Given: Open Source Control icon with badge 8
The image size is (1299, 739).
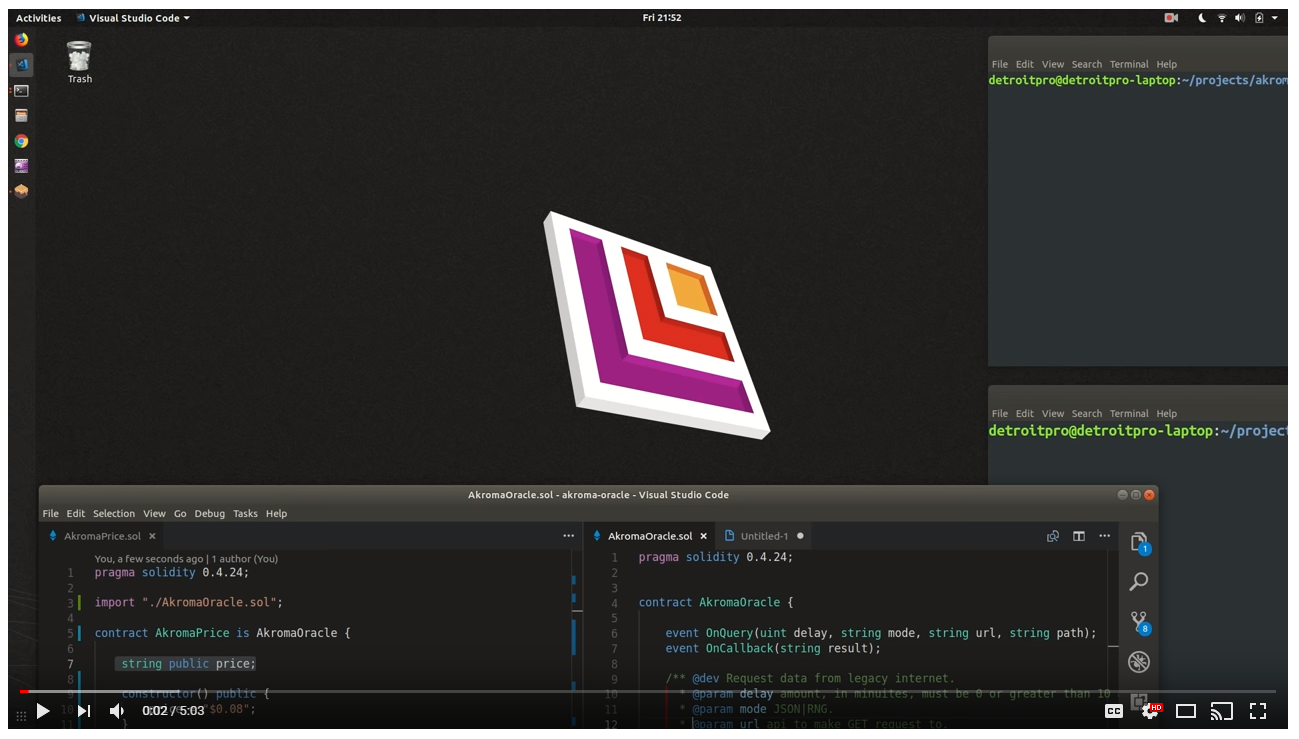Looking at the screenshot, I should [x=1139, y=622].
